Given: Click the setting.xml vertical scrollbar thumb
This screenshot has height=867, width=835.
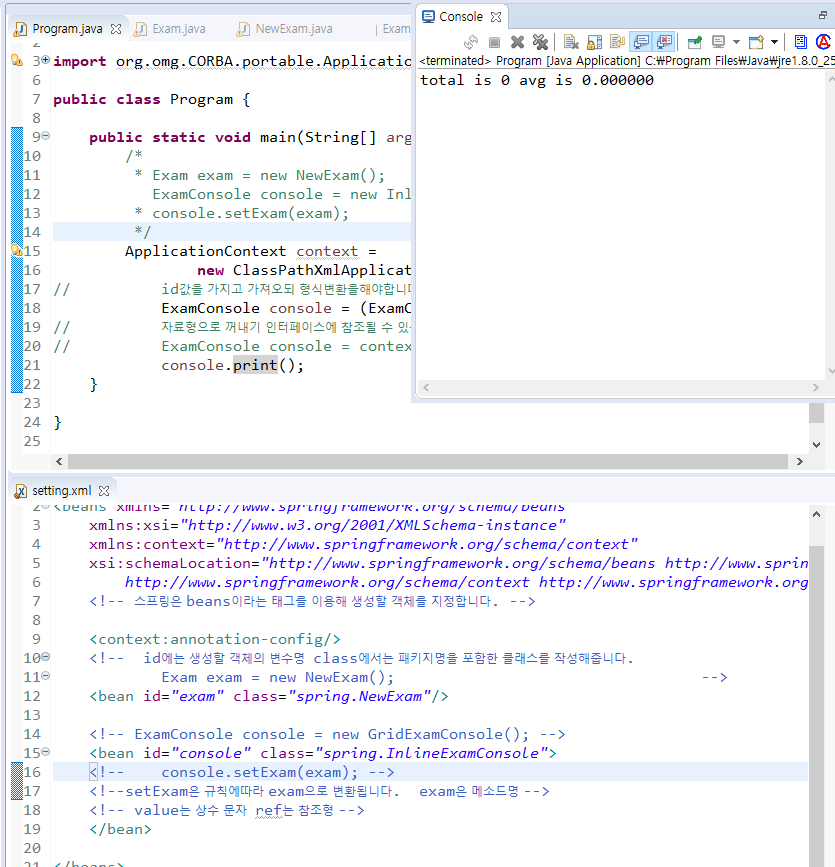Looking at the screenshot, I should (816, 706).
